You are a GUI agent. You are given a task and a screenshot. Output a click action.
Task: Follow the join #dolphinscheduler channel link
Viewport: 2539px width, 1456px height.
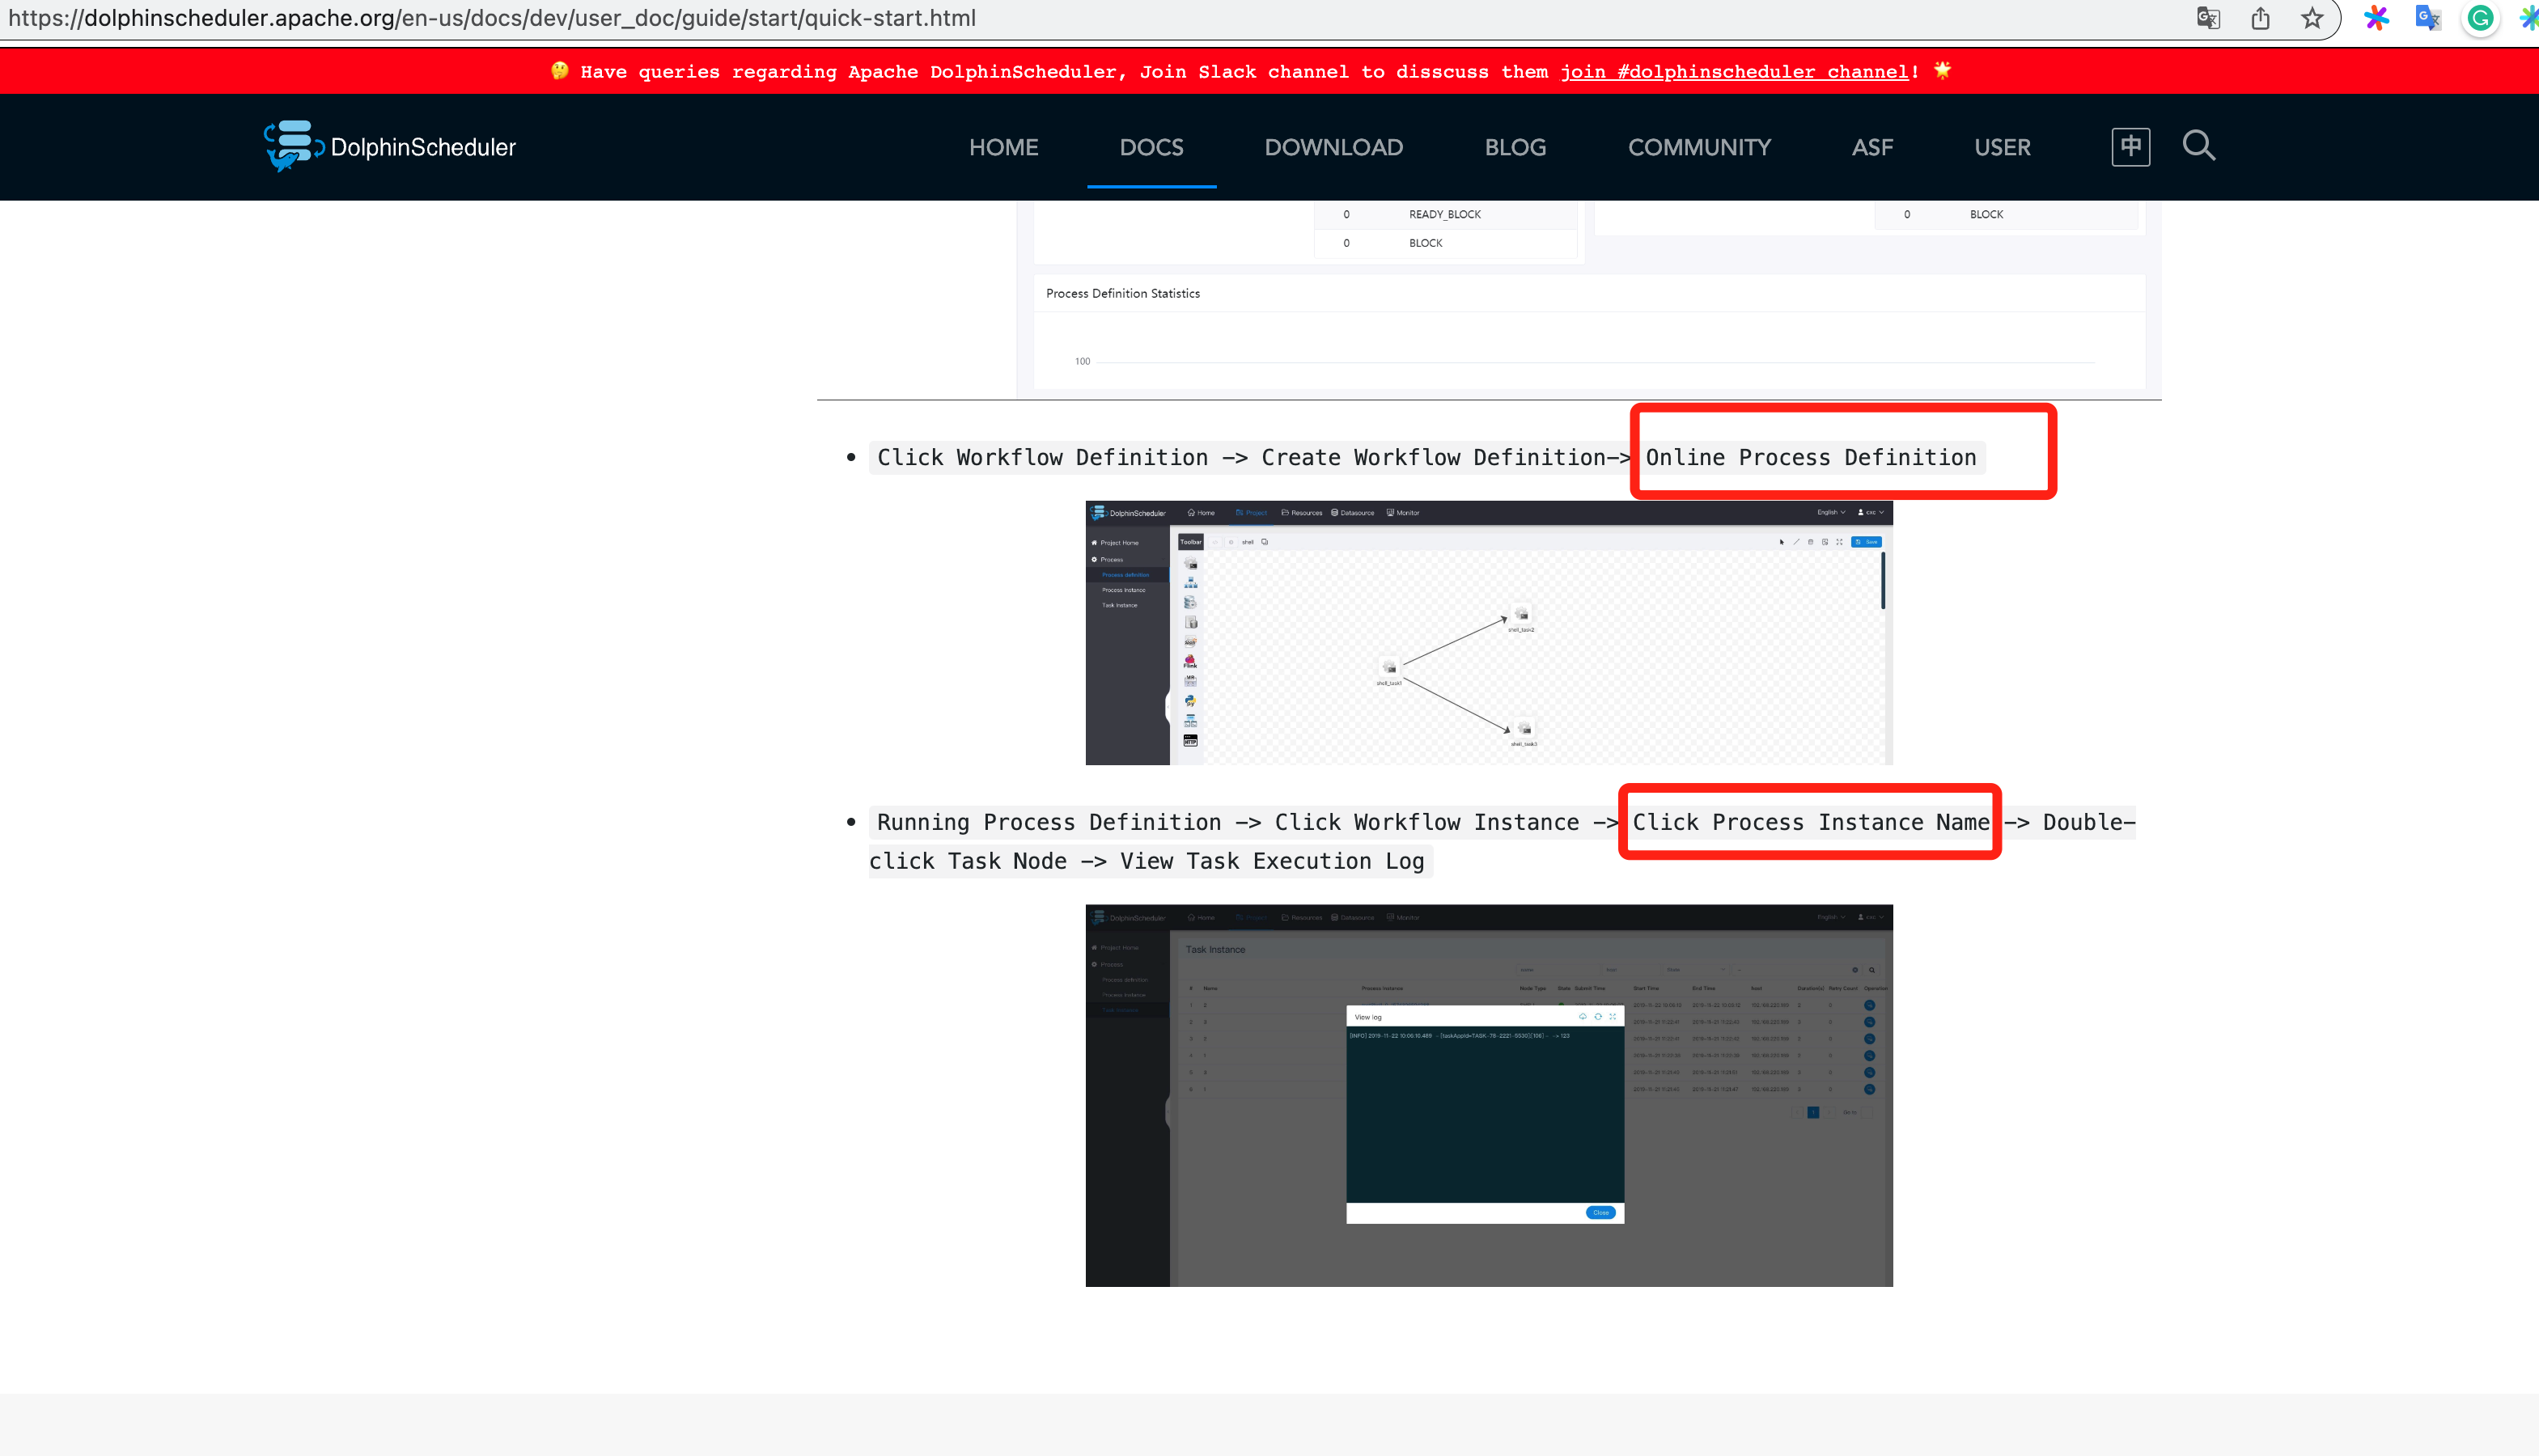(x=1734, y=72)
